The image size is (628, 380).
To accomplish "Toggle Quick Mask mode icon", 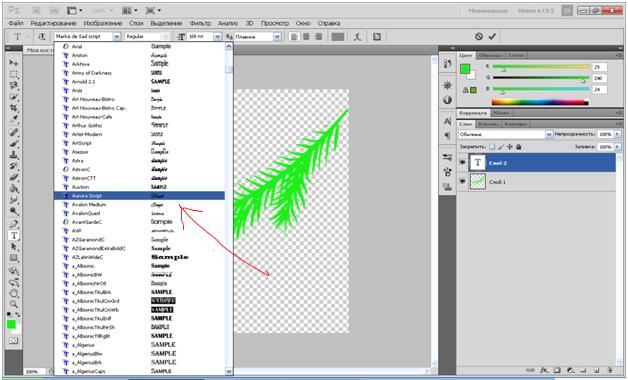I will coord(14,341).
